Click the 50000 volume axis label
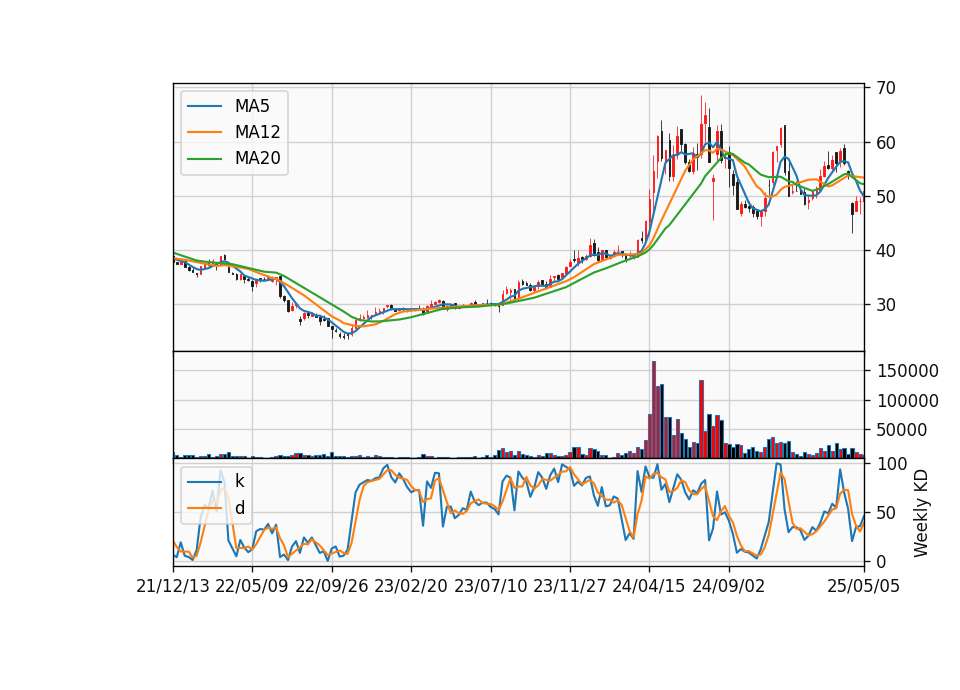 tap(902, 430)
